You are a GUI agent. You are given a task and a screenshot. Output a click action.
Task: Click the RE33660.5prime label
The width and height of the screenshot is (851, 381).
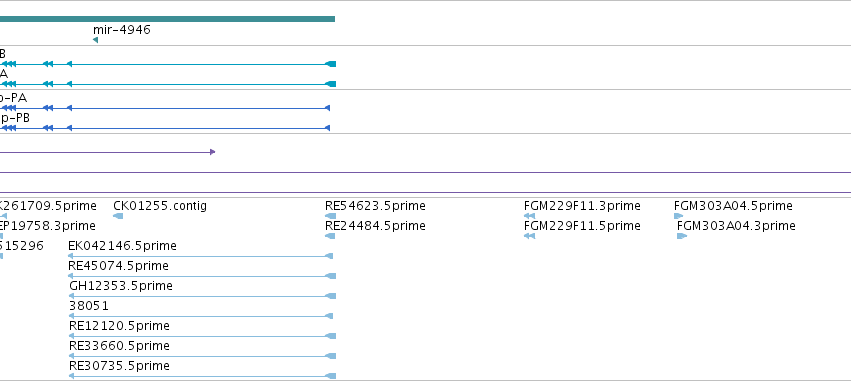coord(119,346)
